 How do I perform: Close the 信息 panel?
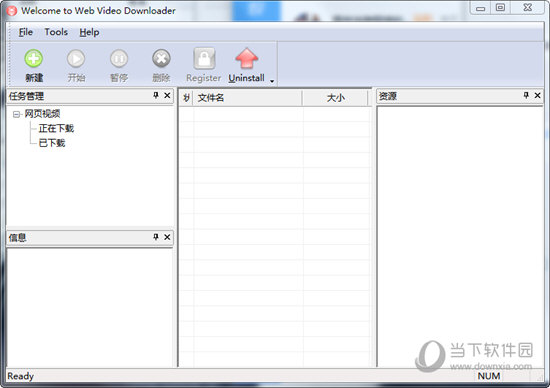(167, 237)
